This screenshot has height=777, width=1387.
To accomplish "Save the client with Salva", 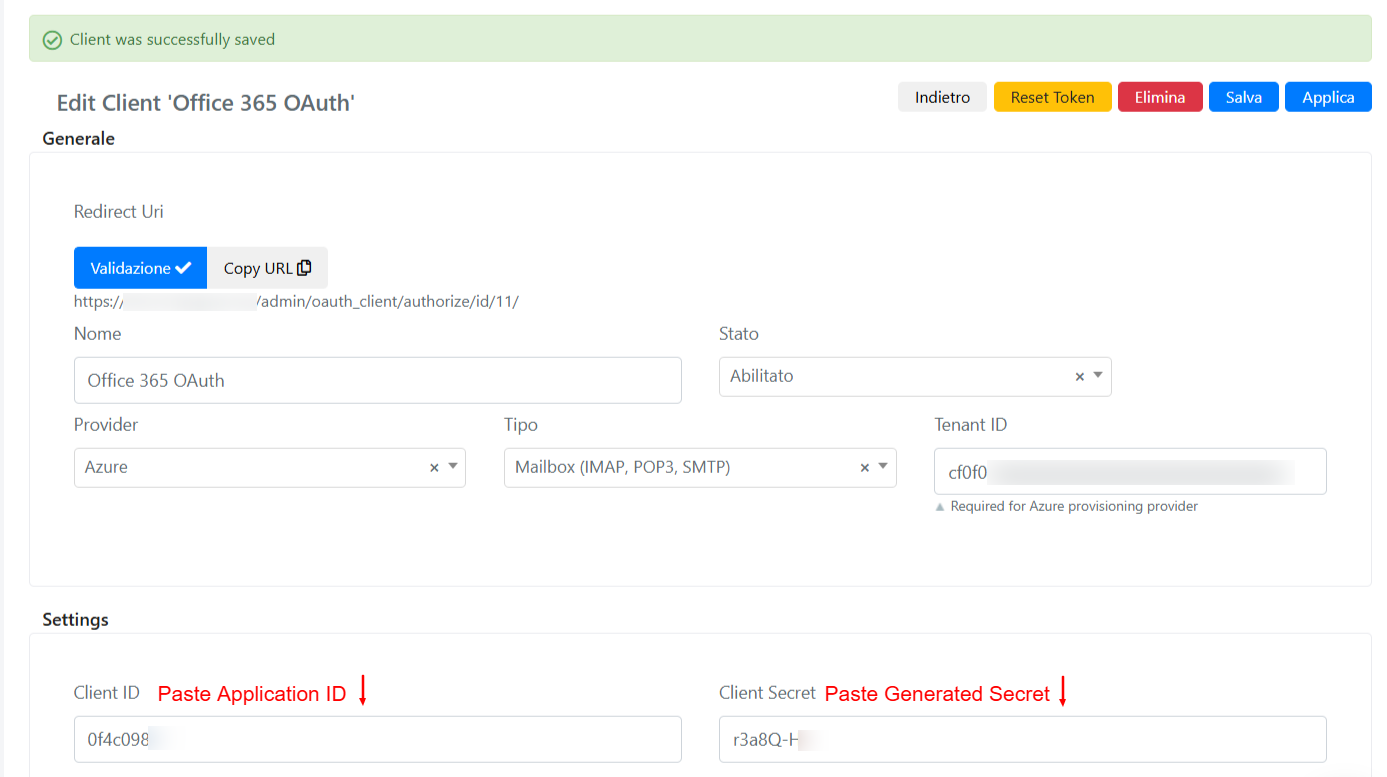I will [x=1243, y=97].
